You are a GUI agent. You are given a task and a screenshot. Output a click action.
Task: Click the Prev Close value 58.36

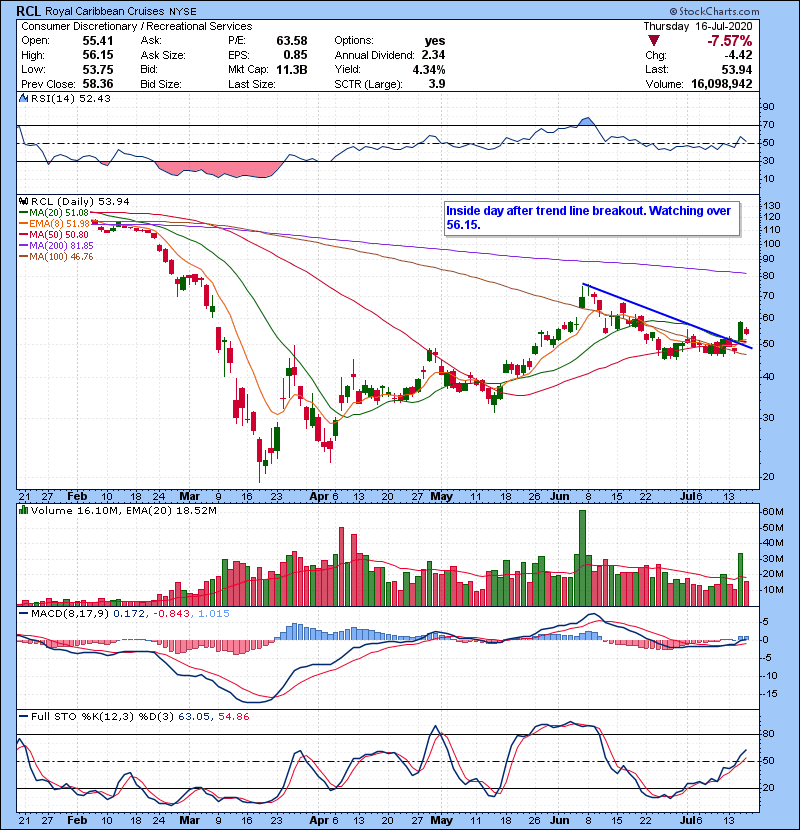click(98, 84)
